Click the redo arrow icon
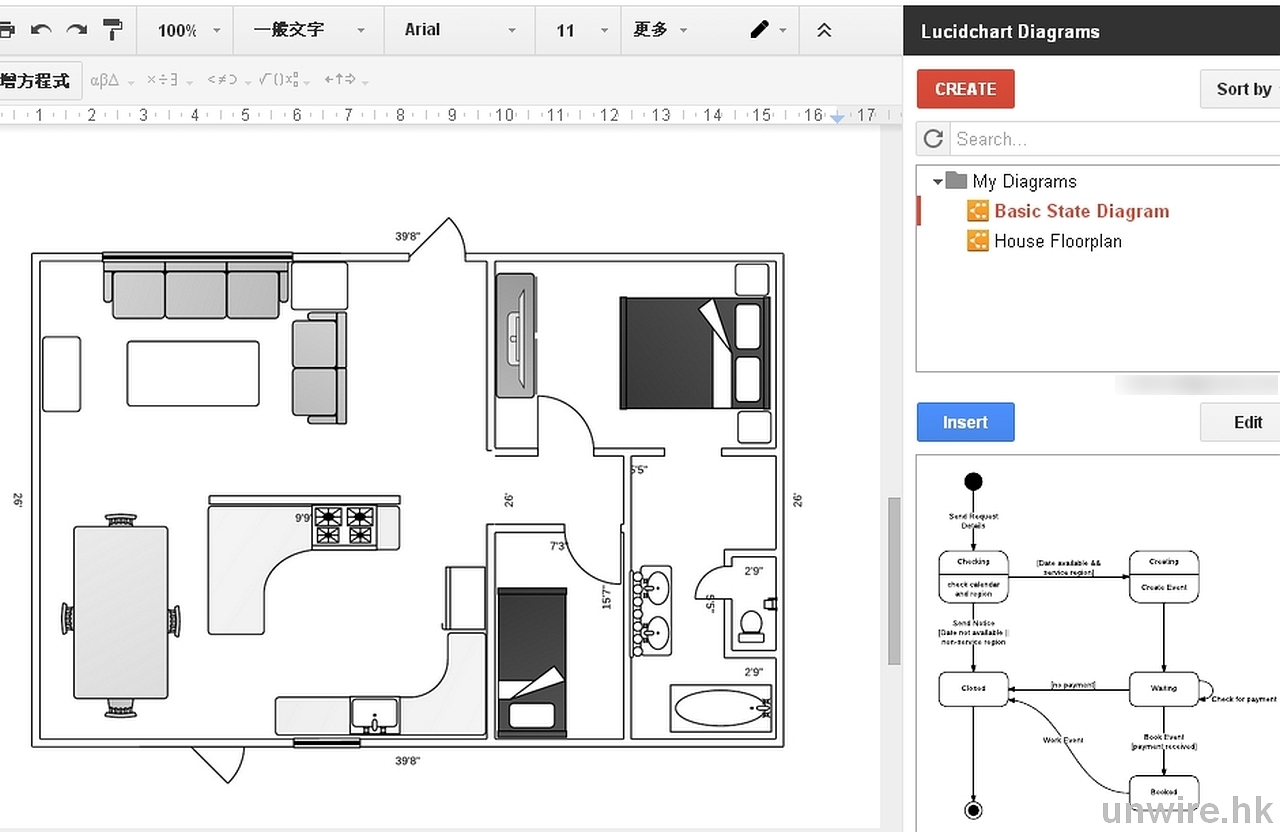This screenshot has width=1280, height=832. click(77, 30)
